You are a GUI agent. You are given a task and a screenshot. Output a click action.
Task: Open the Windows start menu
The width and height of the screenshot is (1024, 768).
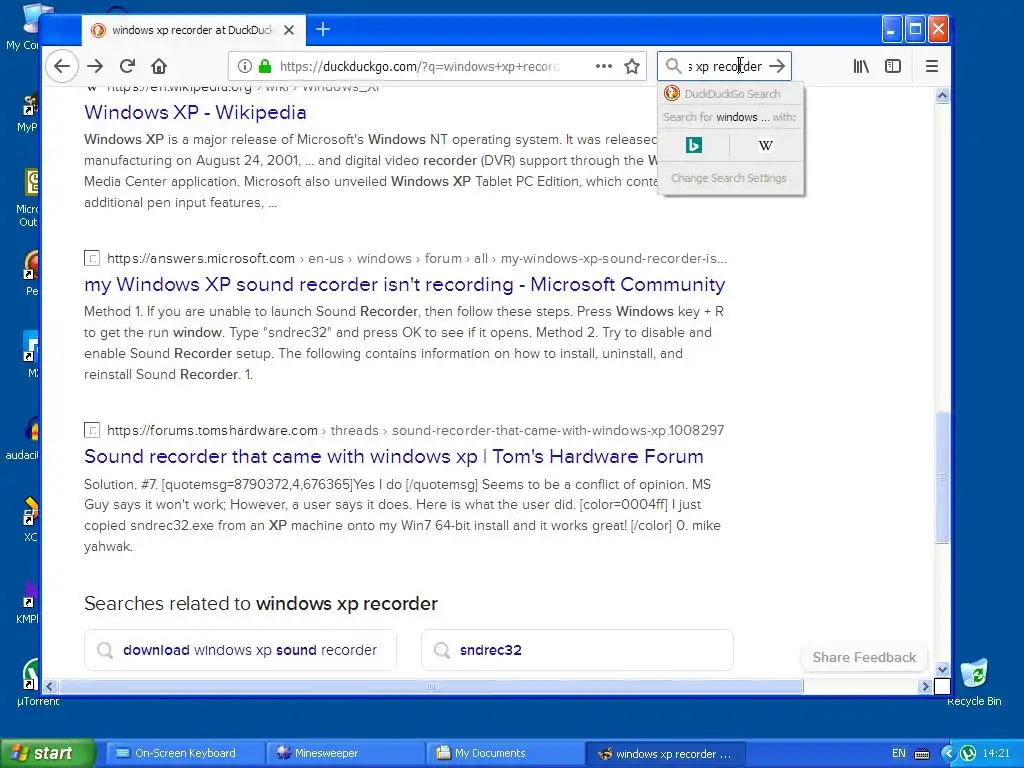[47, 753]
